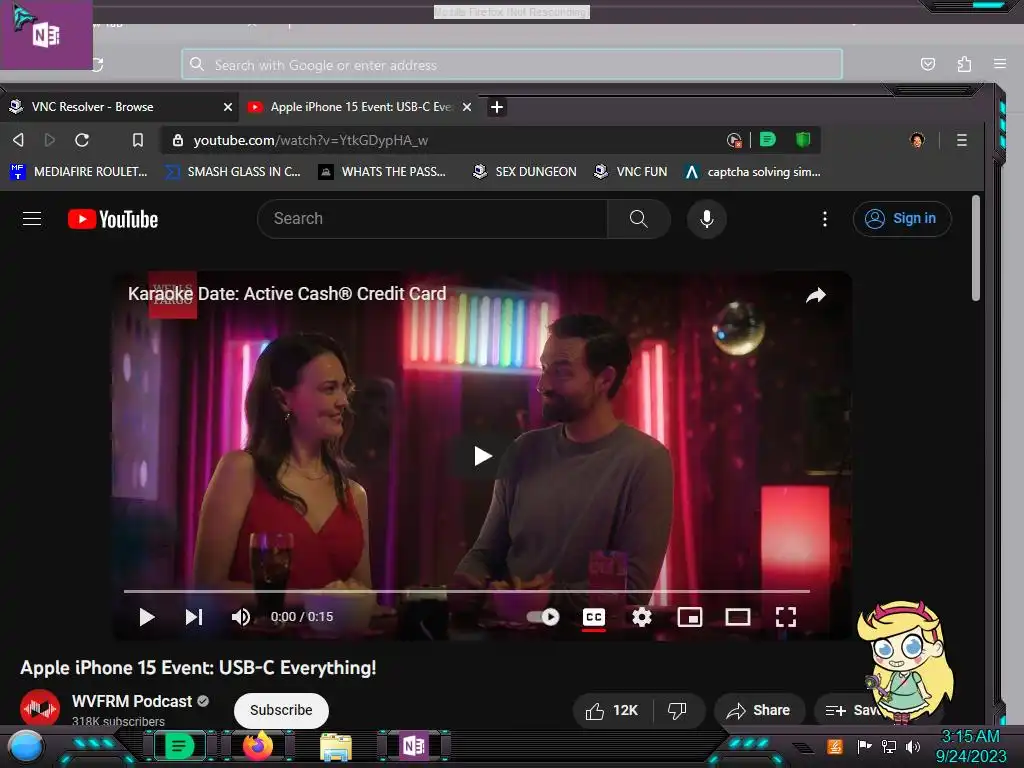Viewport: 1024px width, 768px height.
Task: Bookmark this page with the bookmark icon
Action: [137, 140]
